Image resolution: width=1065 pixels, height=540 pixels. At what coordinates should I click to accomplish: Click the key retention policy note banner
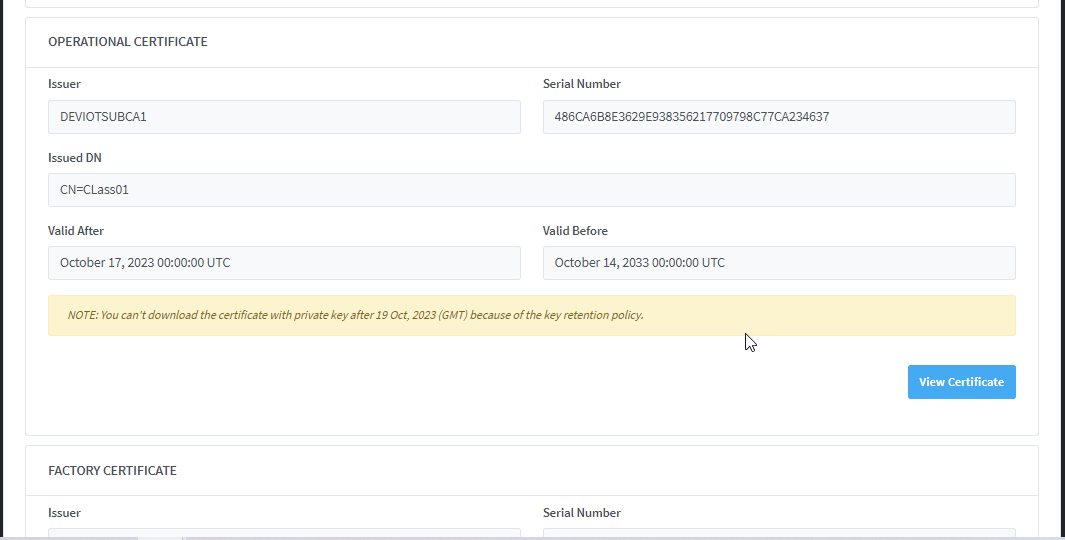tap(531, 315)
